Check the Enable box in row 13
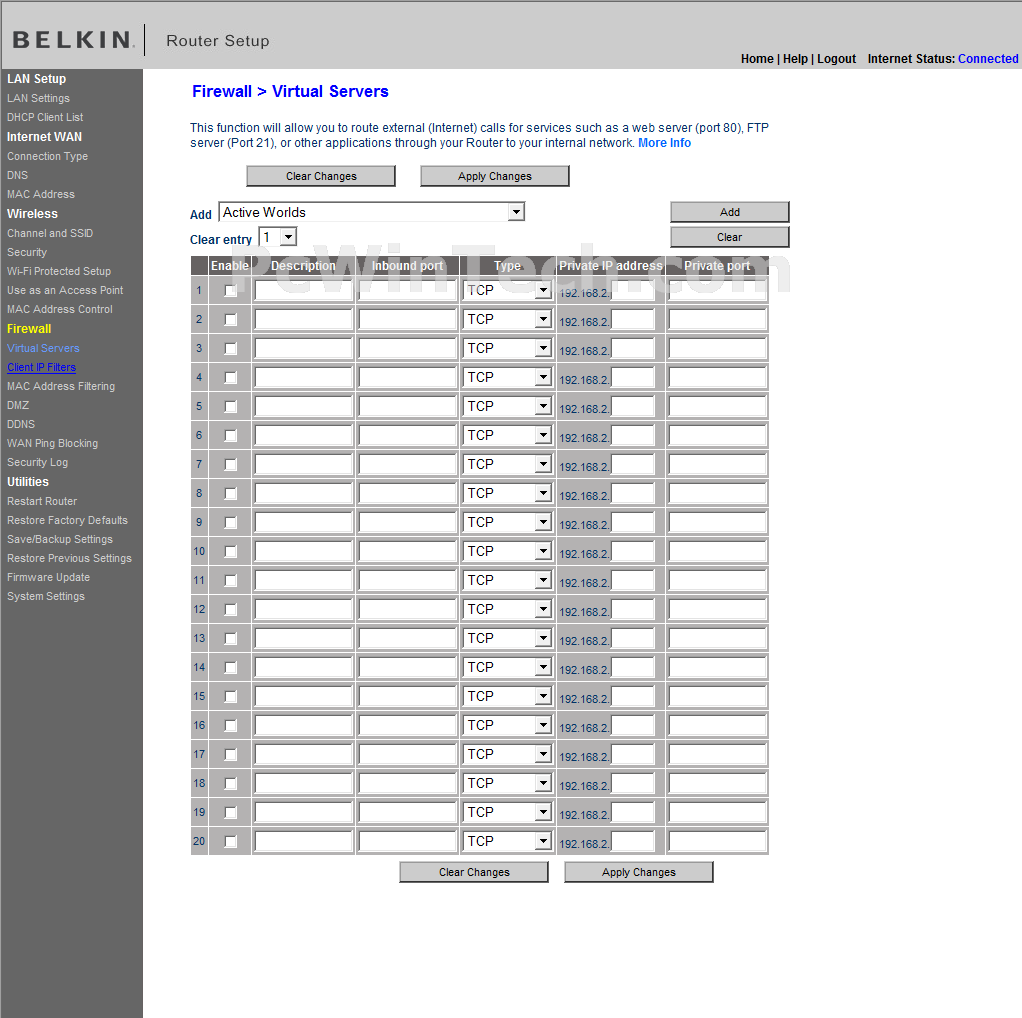1022x1018 pixels. (230, 639)
